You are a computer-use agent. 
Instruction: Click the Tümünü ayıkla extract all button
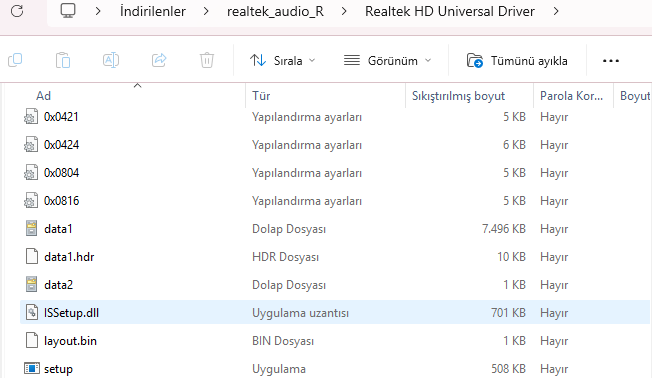(x=517, y=61)
